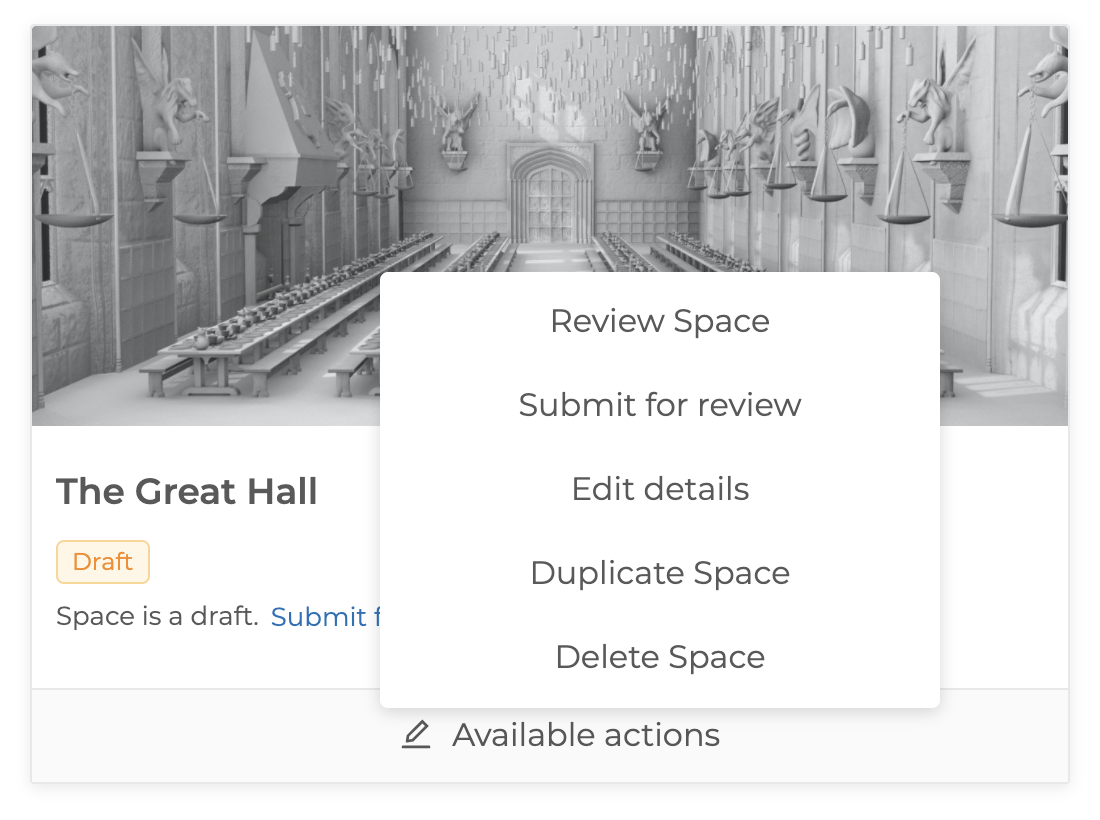Click empty card area right of the menu
Viewport: 1100px width, 820px height.
coord(1000,560)
